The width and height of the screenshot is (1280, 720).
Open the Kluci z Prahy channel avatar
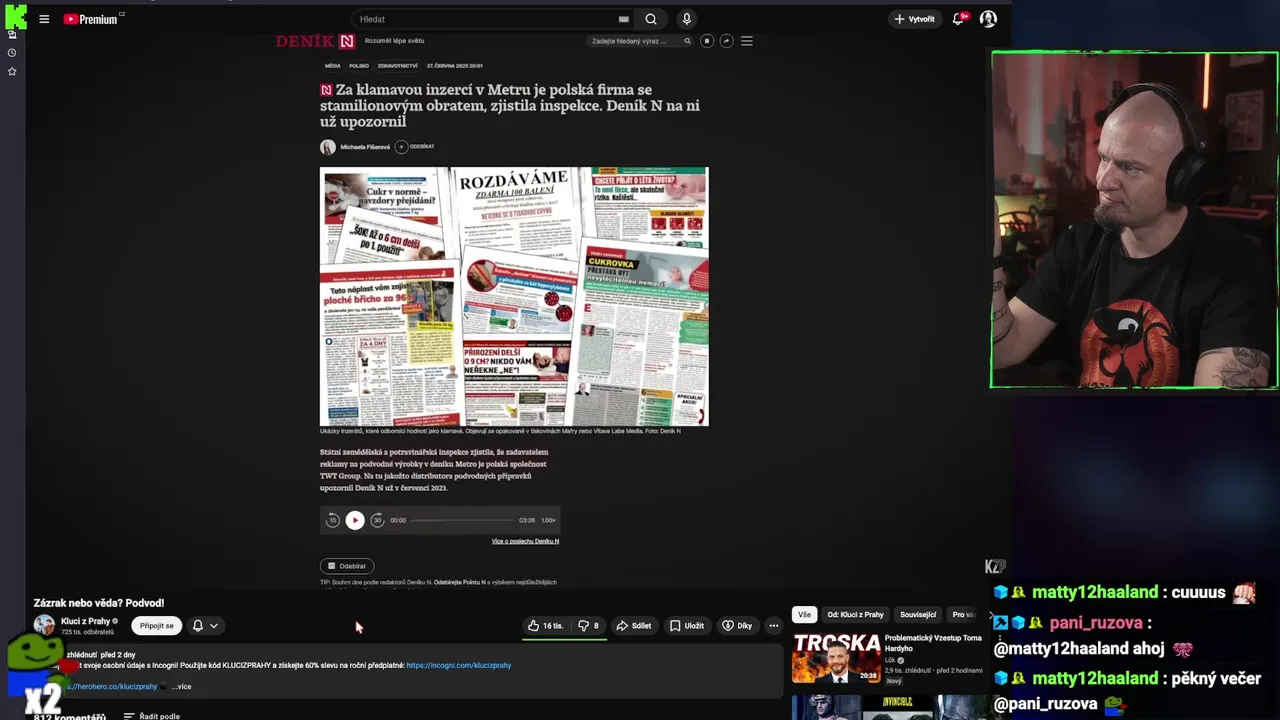tap(44, 625)
